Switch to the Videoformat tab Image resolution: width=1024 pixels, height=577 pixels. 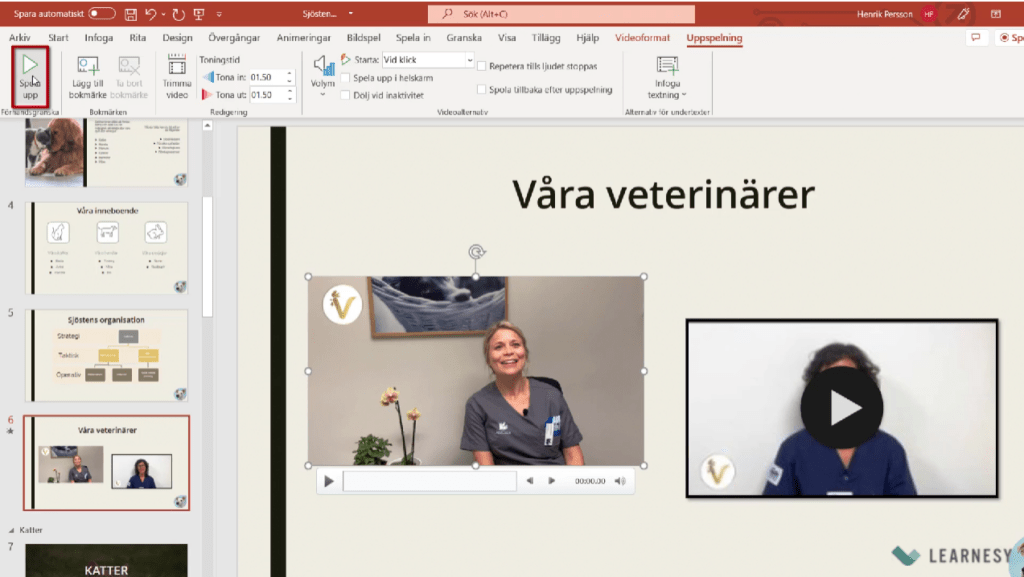642,38
